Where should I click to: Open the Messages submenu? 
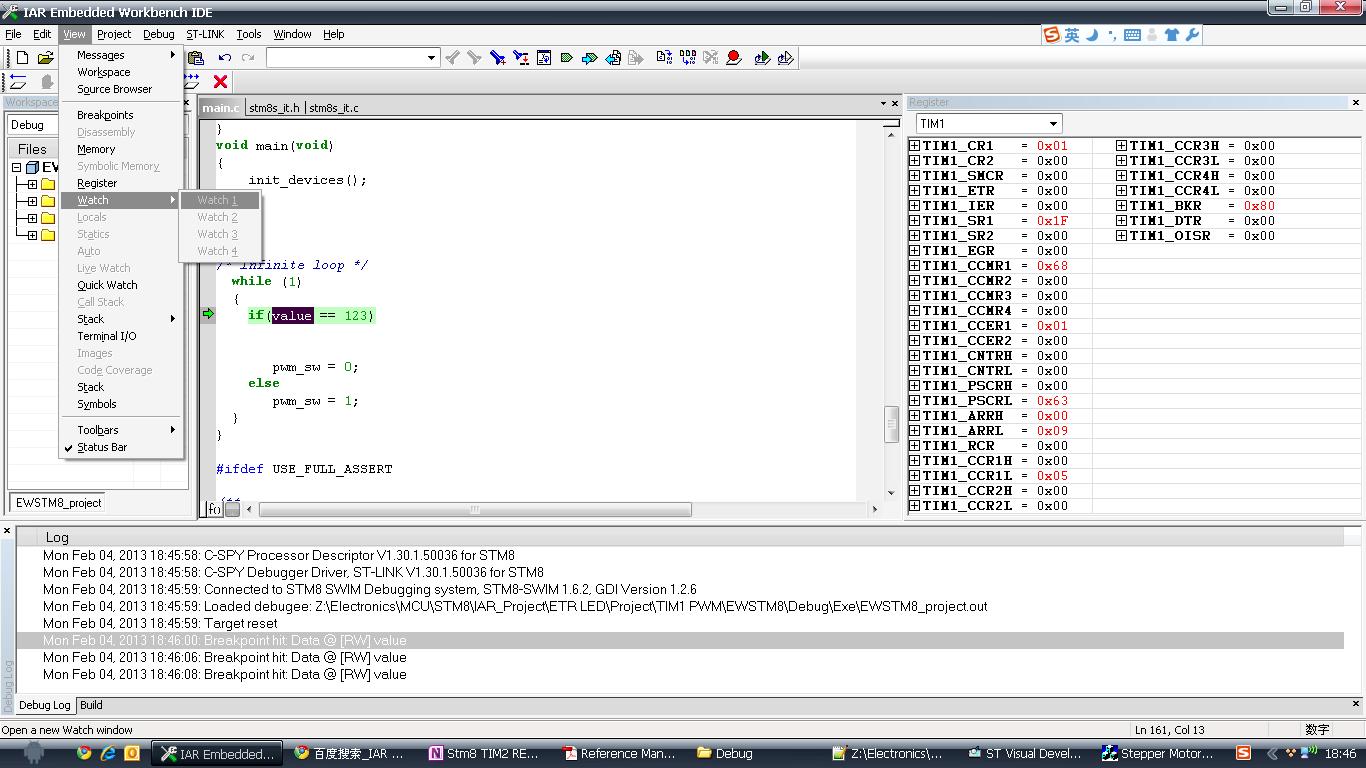(120, 55)
